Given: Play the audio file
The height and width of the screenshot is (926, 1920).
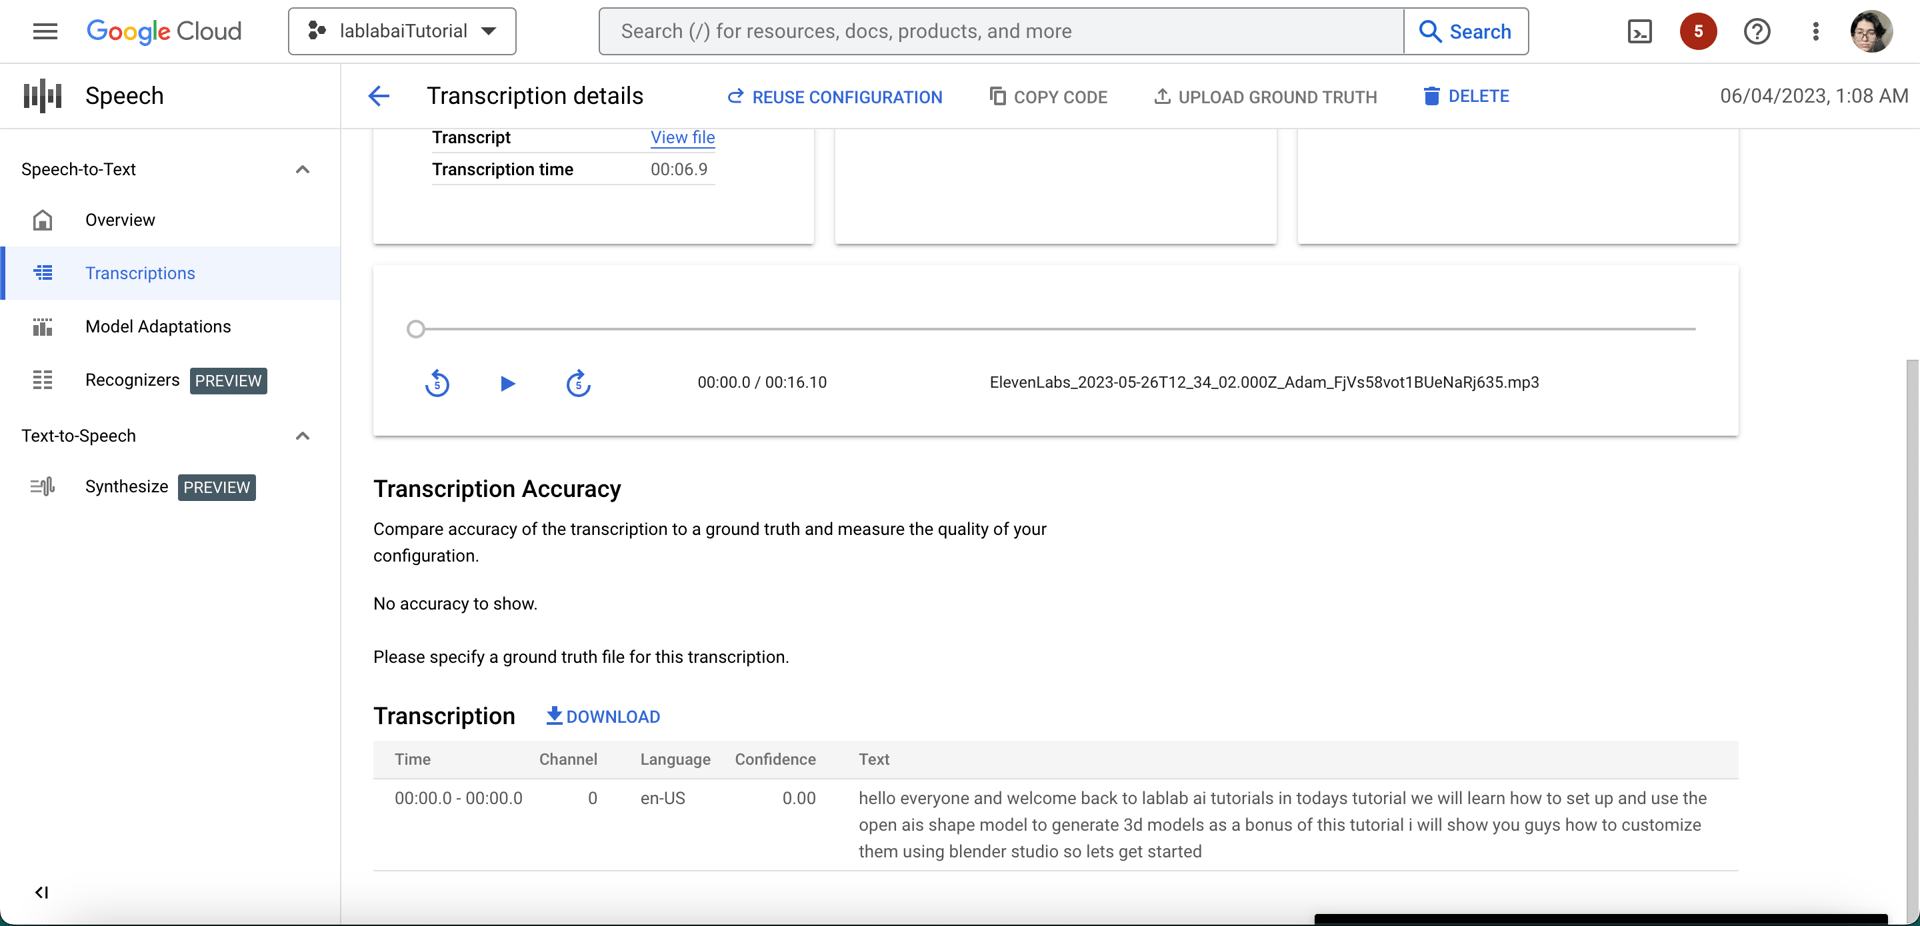Looking at the screenshot, I should (x=507, y=383).
